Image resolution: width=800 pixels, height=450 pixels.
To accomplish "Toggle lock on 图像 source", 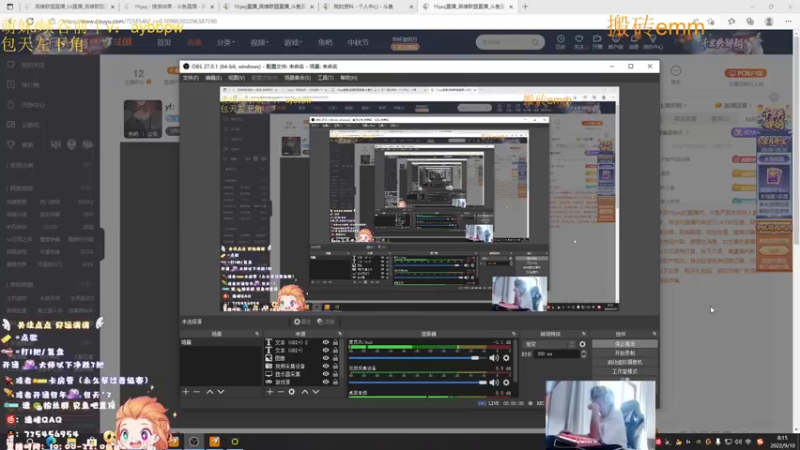I will [335, 358].
